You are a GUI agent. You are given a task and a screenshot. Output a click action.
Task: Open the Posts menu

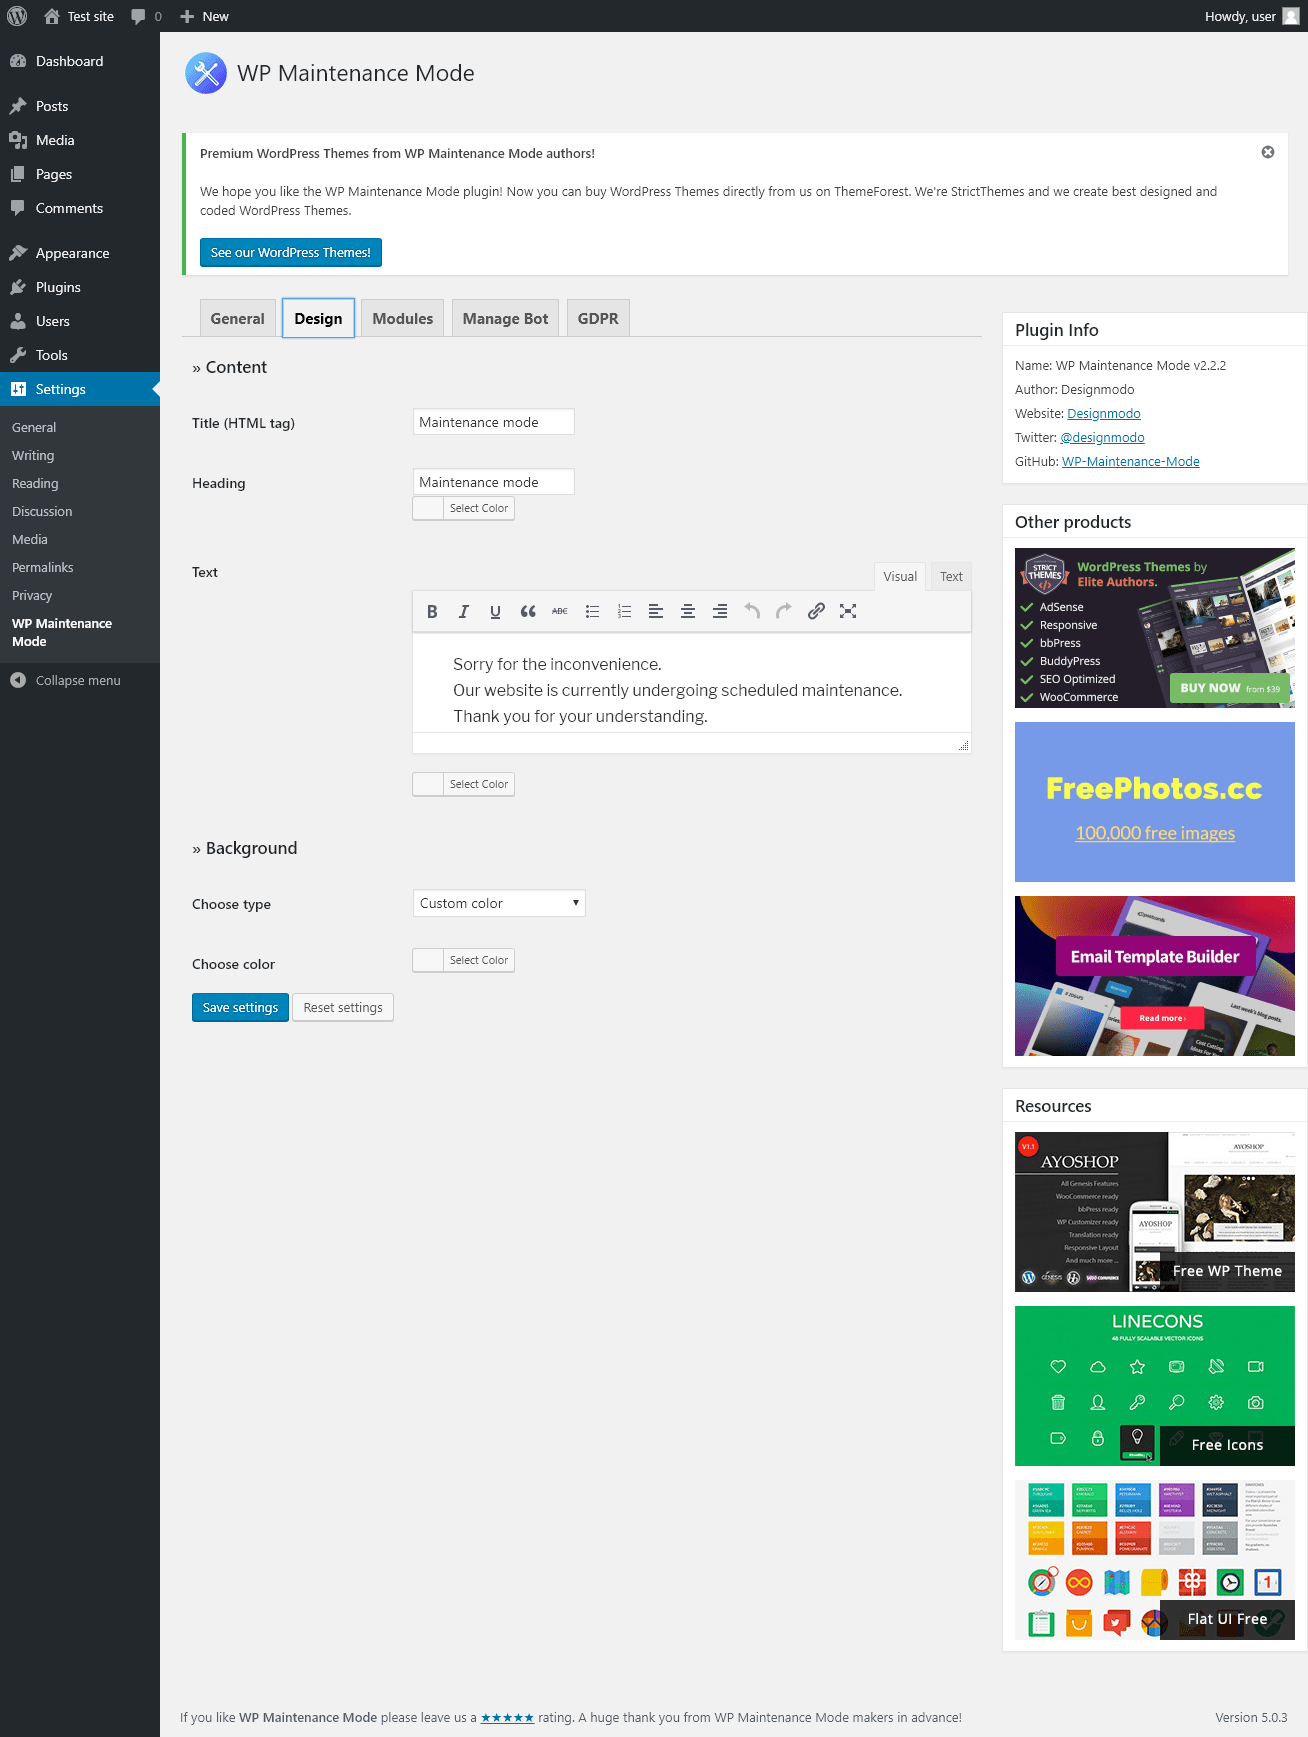coord(80,106)
